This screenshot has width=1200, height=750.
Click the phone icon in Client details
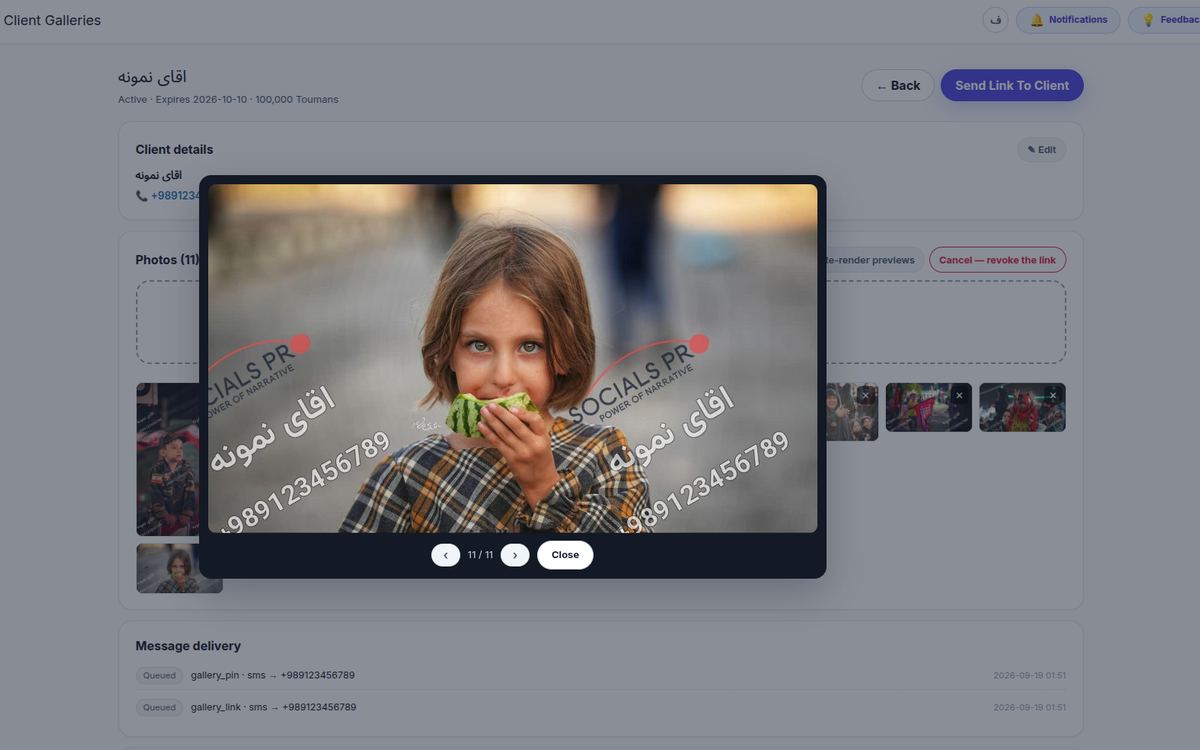[142, 196]
